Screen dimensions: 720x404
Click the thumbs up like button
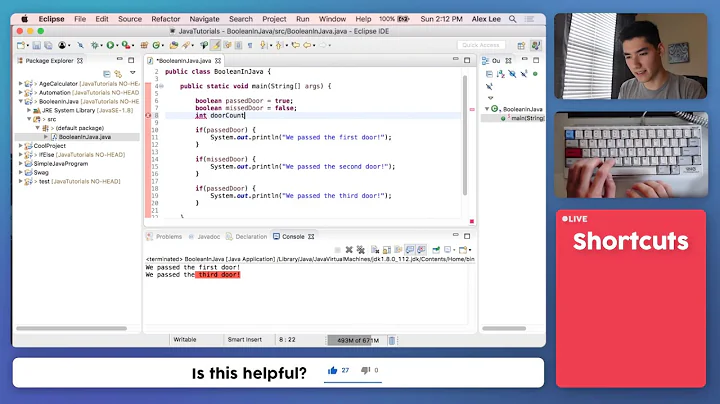click(332, 370)
